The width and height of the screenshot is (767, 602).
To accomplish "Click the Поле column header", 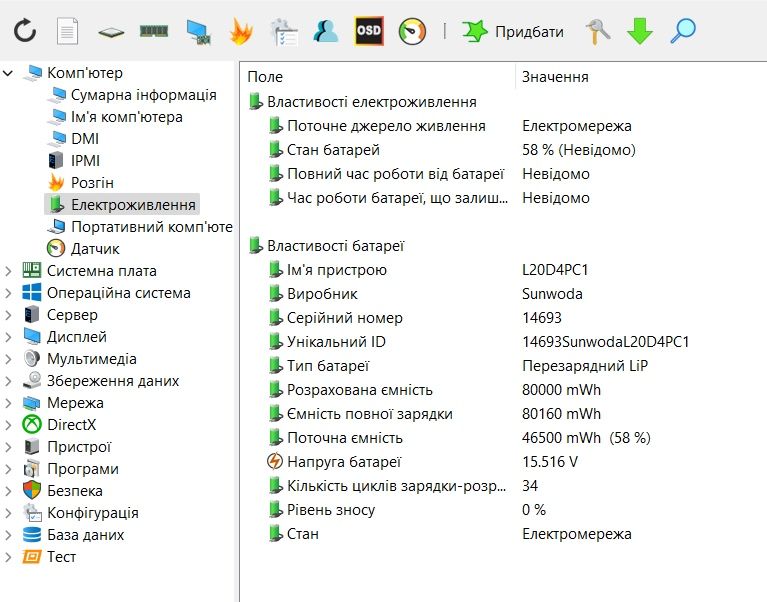I will tap(379, 77).
